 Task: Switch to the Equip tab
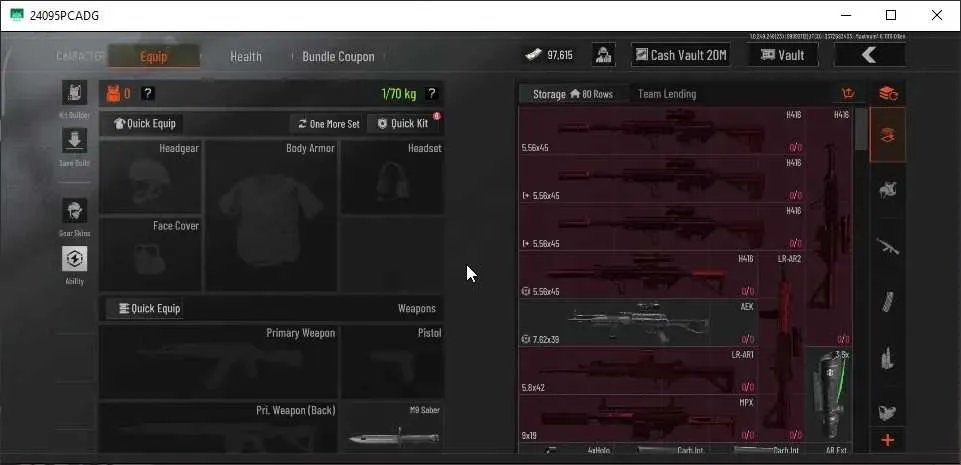pos(153,56)
